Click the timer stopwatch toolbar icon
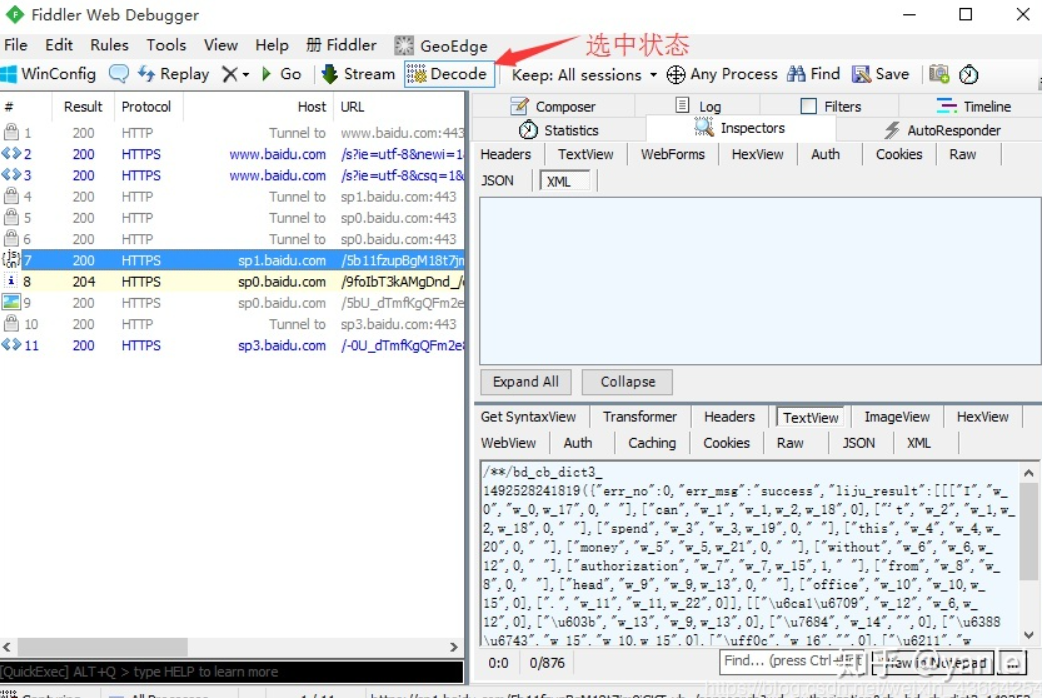Screen dimensions: 1042x698 968,74
